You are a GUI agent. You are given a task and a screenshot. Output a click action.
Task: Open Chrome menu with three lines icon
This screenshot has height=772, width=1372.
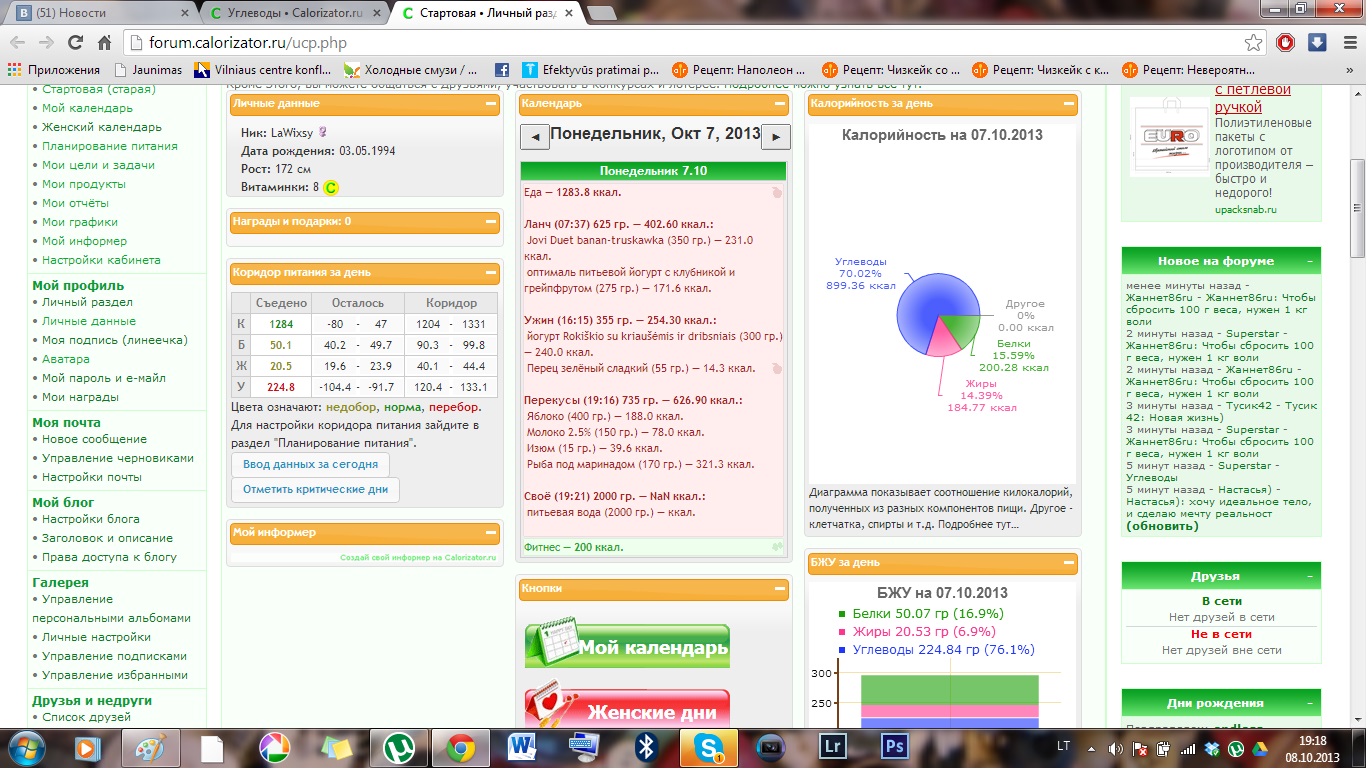pos(1349,42)
